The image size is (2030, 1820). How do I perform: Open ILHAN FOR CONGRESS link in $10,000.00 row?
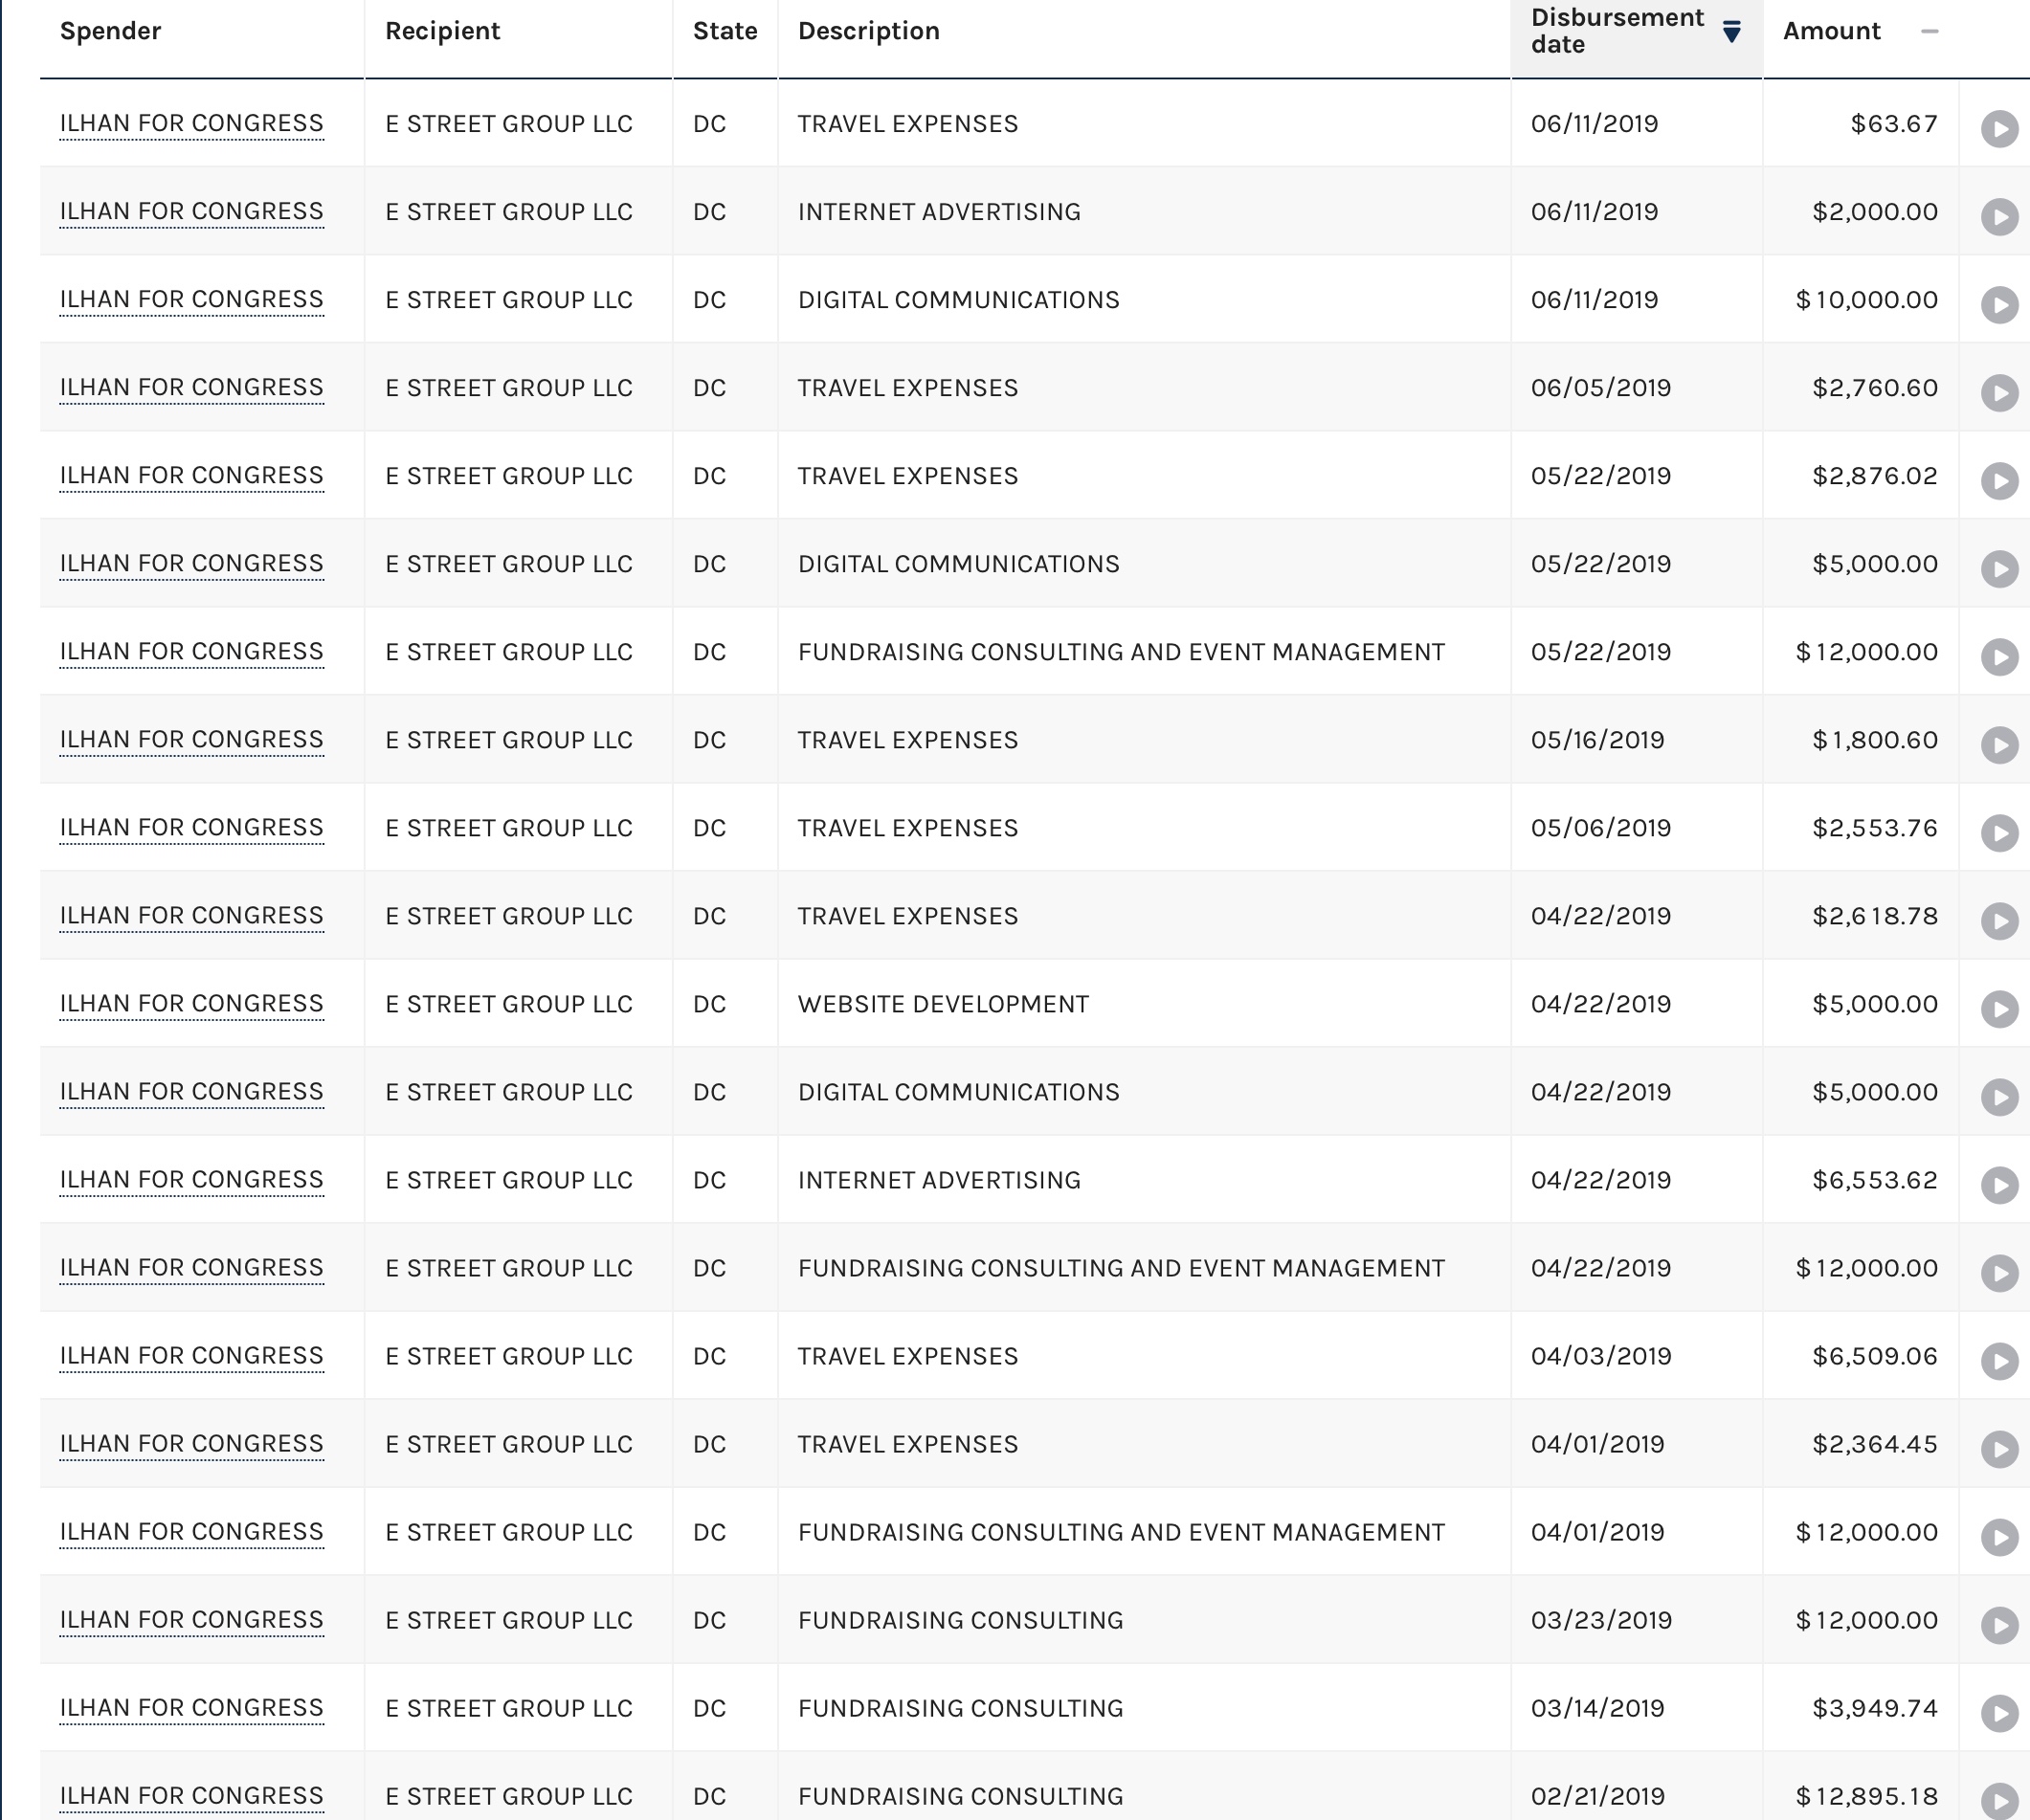pyautogui.click(x=191, y=300)
